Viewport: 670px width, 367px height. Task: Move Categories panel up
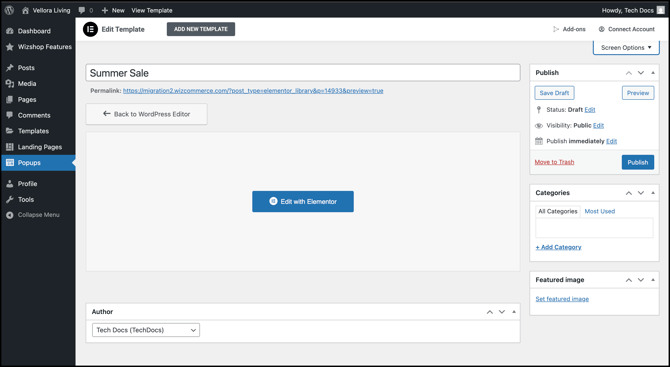coord(629,193)
